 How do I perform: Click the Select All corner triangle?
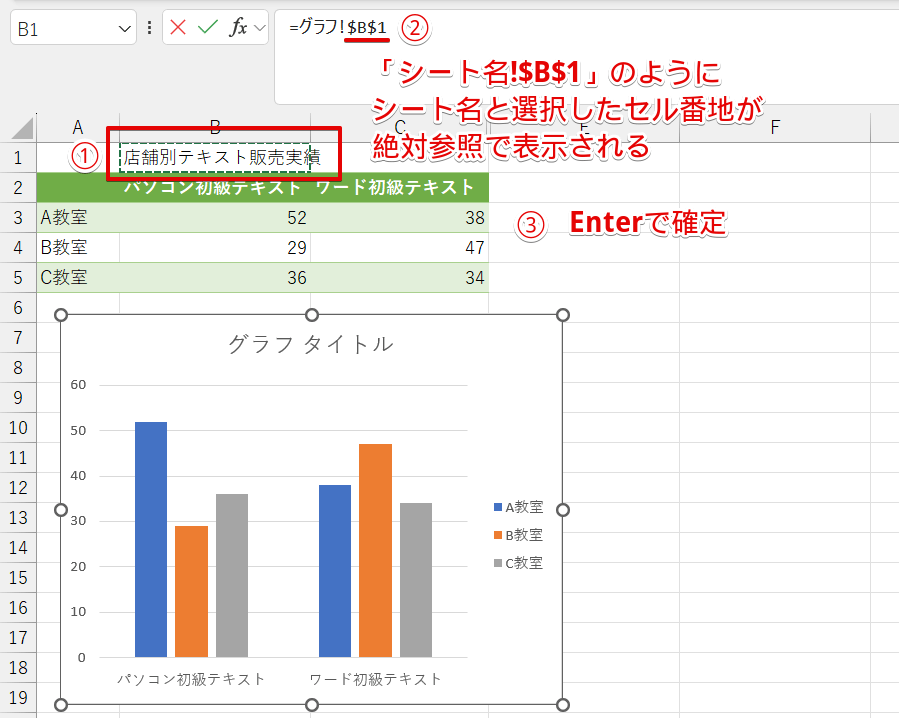22,128
